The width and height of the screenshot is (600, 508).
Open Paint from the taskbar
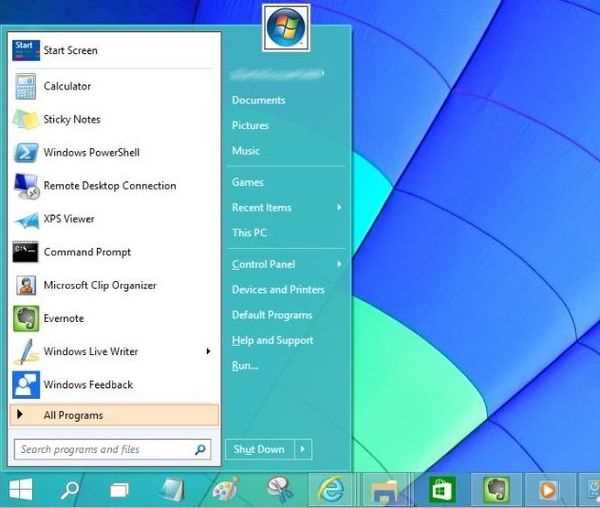point(225,489)
